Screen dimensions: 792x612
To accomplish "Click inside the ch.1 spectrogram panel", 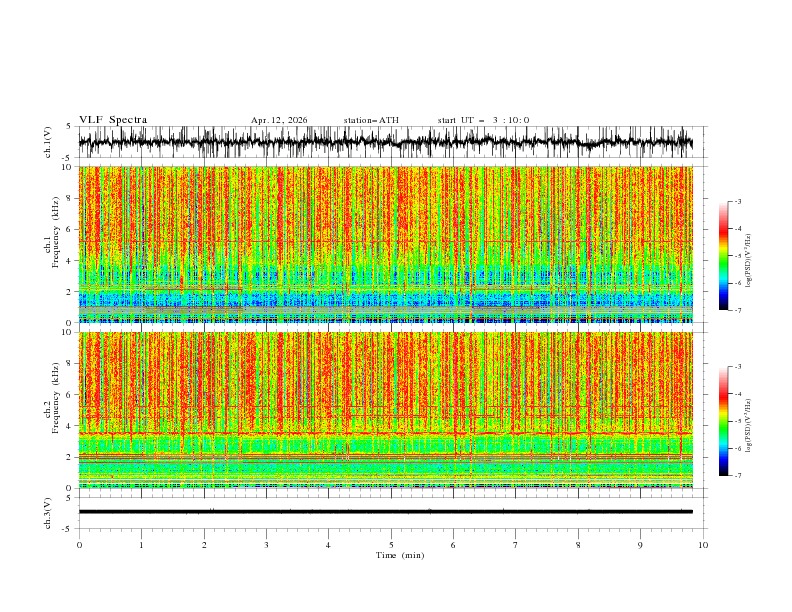I will 385,244.
